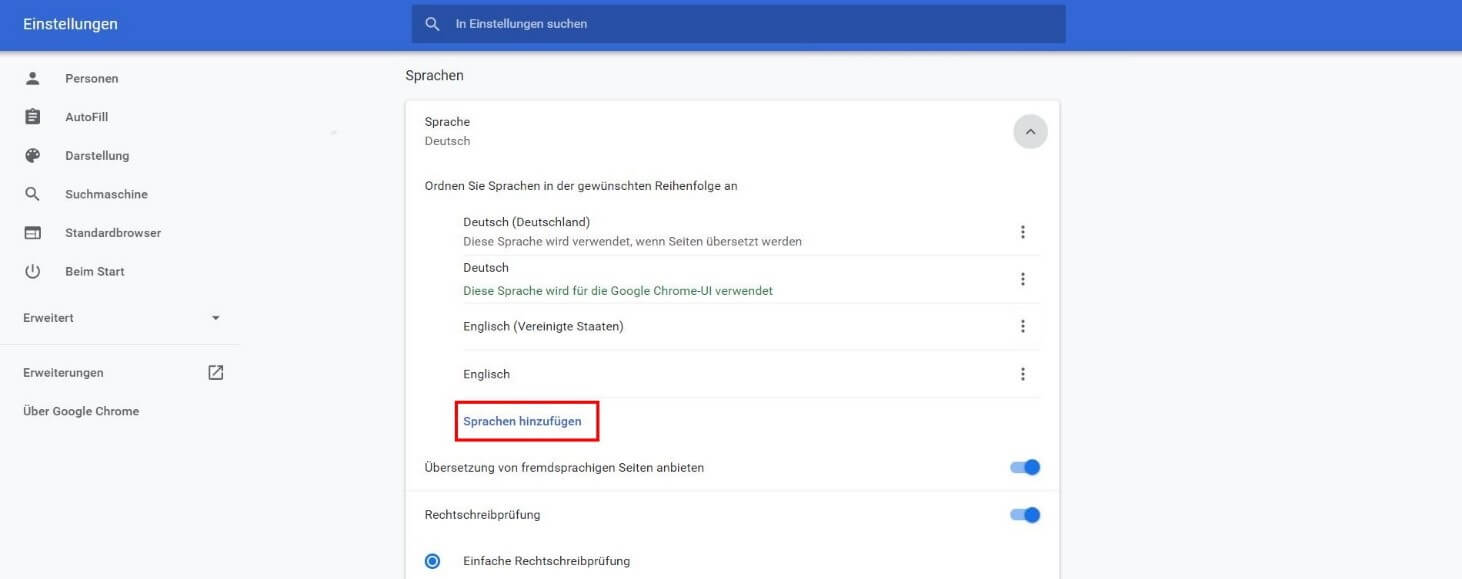This screenshot has height=579, width=1462.
Task: Click the Beim Start power icon
Action: coord(33,271)
